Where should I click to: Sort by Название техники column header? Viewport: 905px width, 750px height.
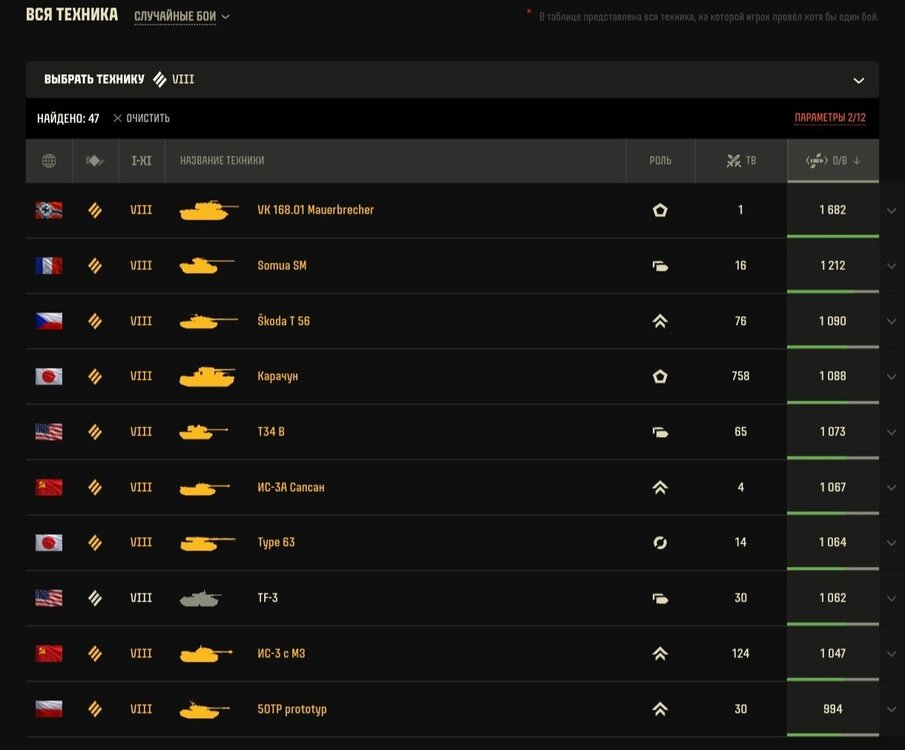click(222, 161)
